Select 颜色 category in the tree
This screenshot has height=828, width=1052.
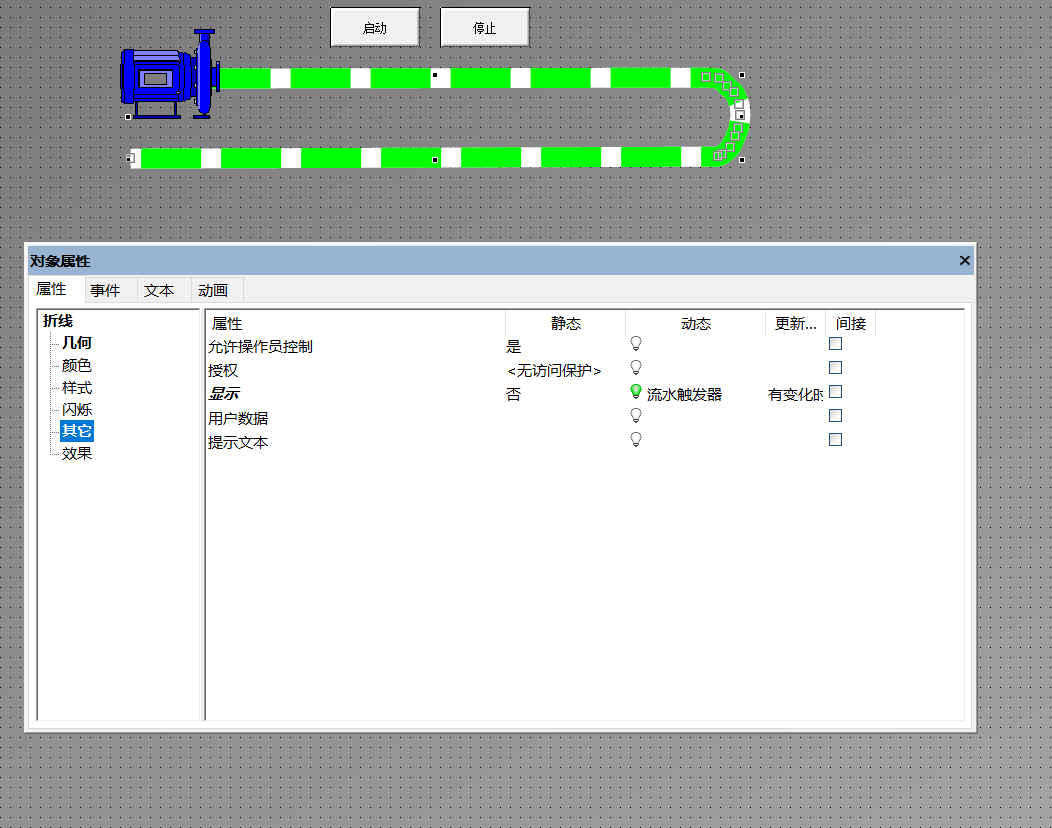pyautogui.click(x=77, y=365)
